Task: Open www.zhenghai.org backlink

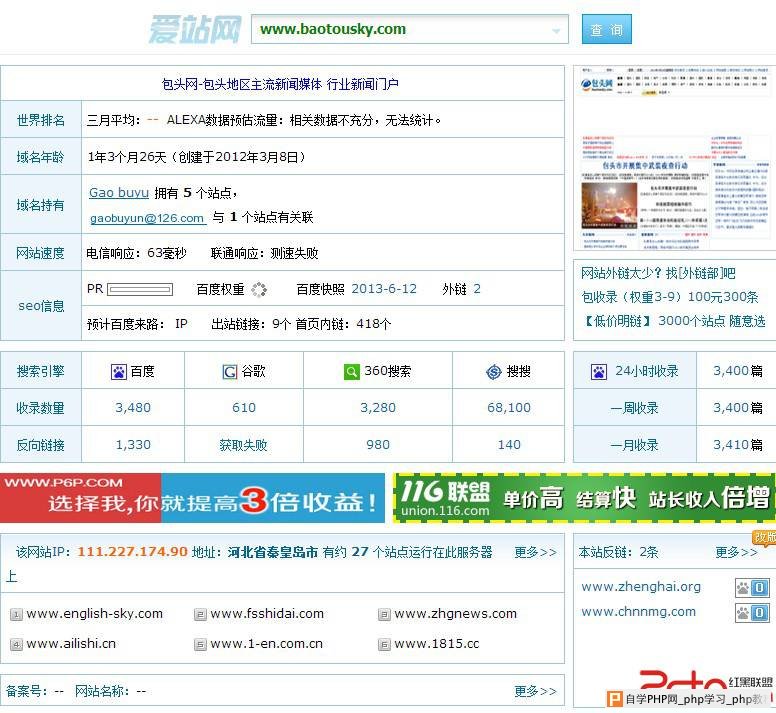Action: point(641,587)
